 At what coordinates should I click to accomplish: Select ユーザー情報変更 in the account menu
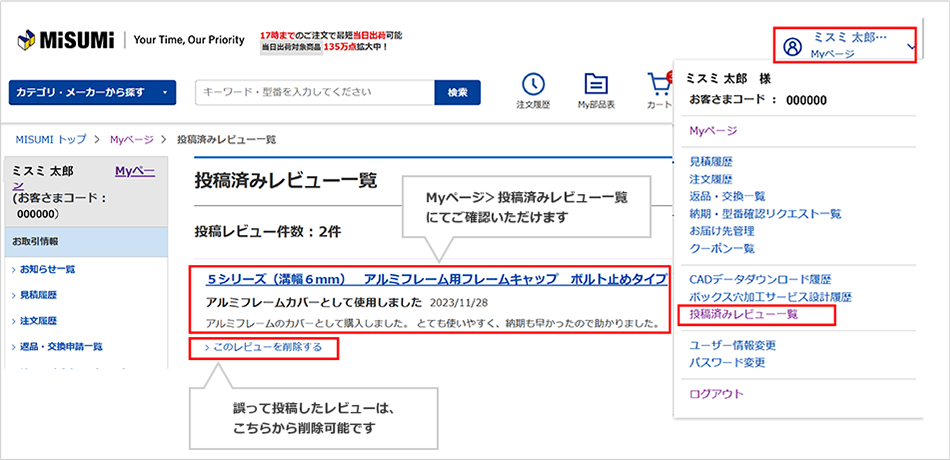click(732, 345)
